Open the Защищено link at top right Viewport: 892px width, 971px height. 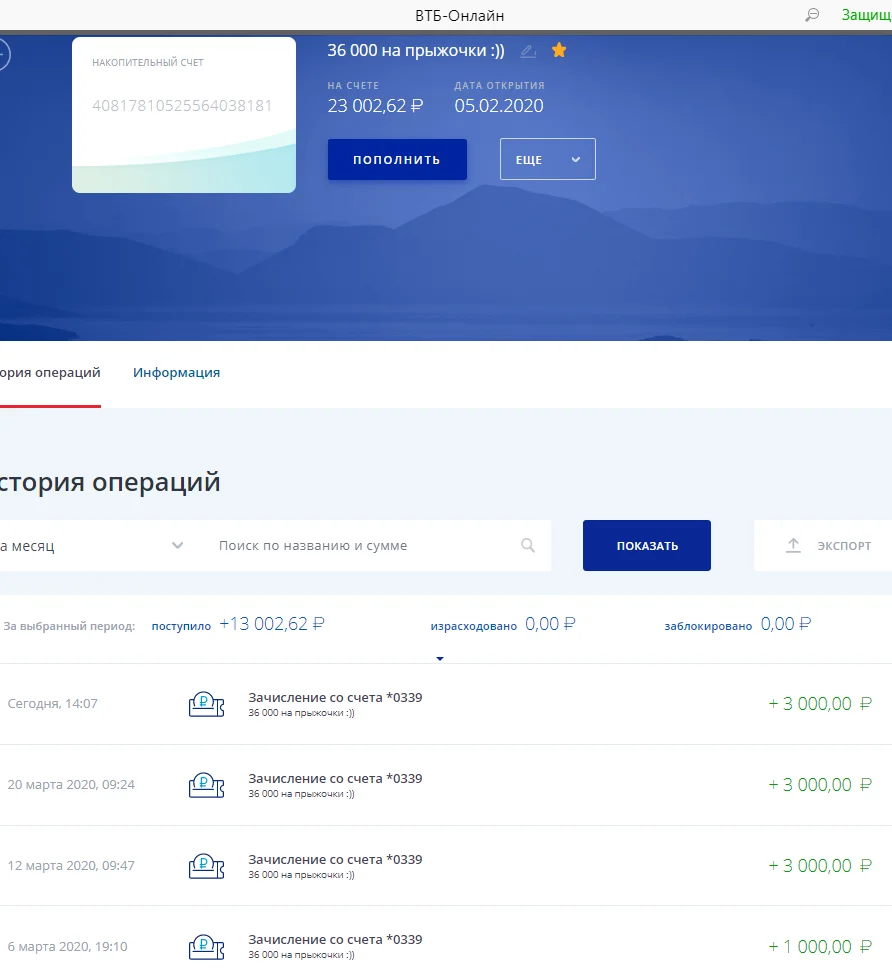coord(866,15)
